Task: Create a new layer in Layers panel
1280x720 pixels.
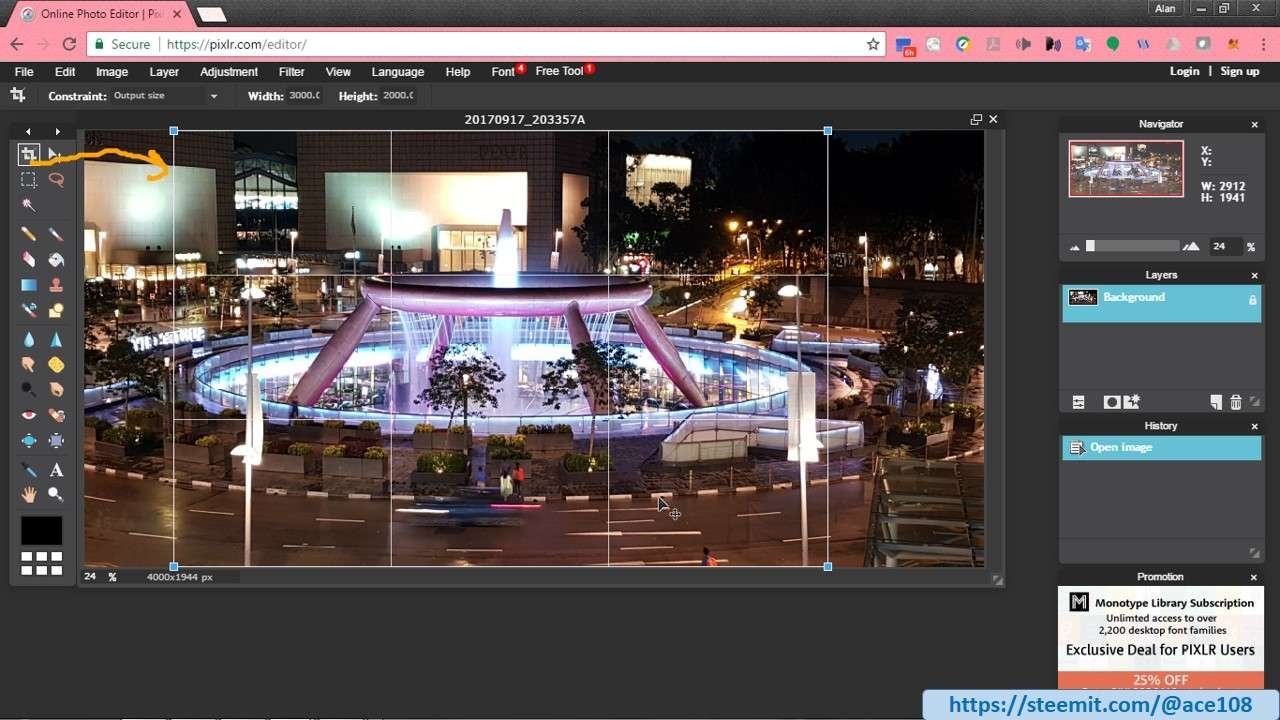Action: 1216,402
